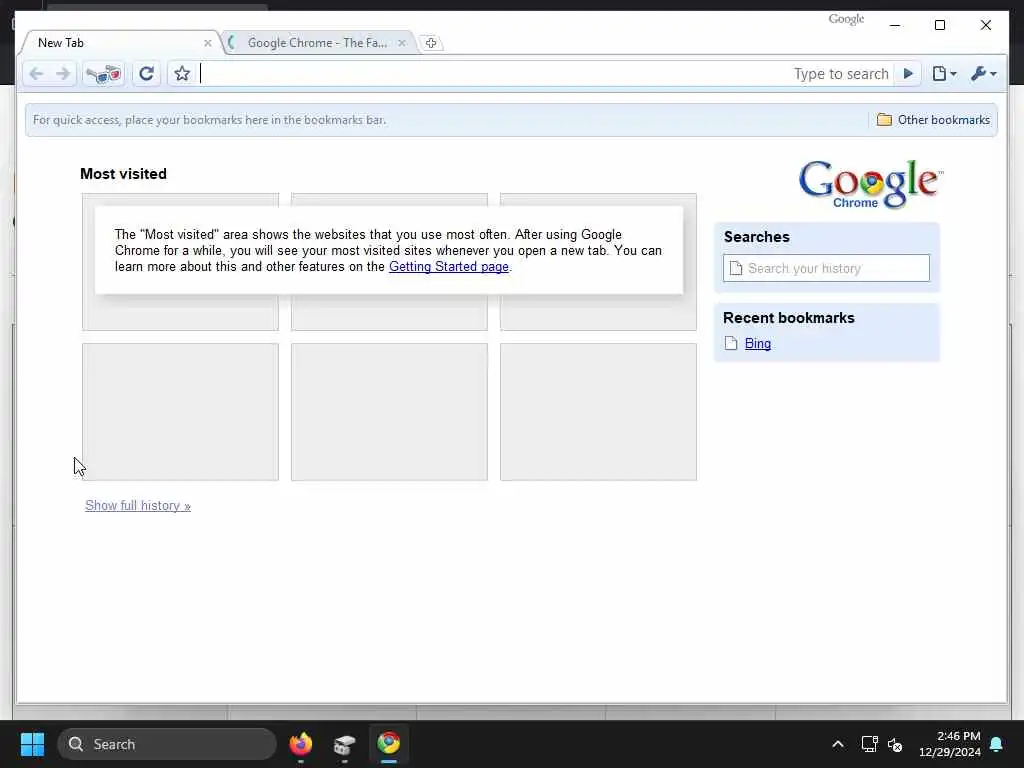Viewport: 1024px width, 768px height.
Task: Open a new tab with plus button
Action: [430, 43]
